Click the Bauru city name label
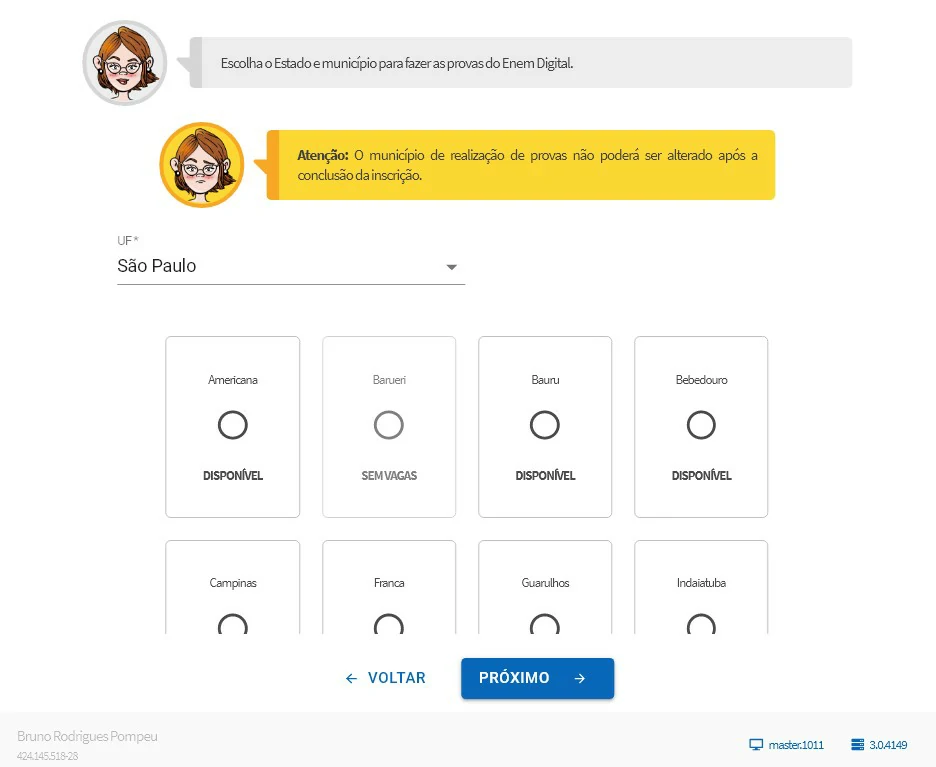Viewport: 936px width, 767px height. pos(545,380)
